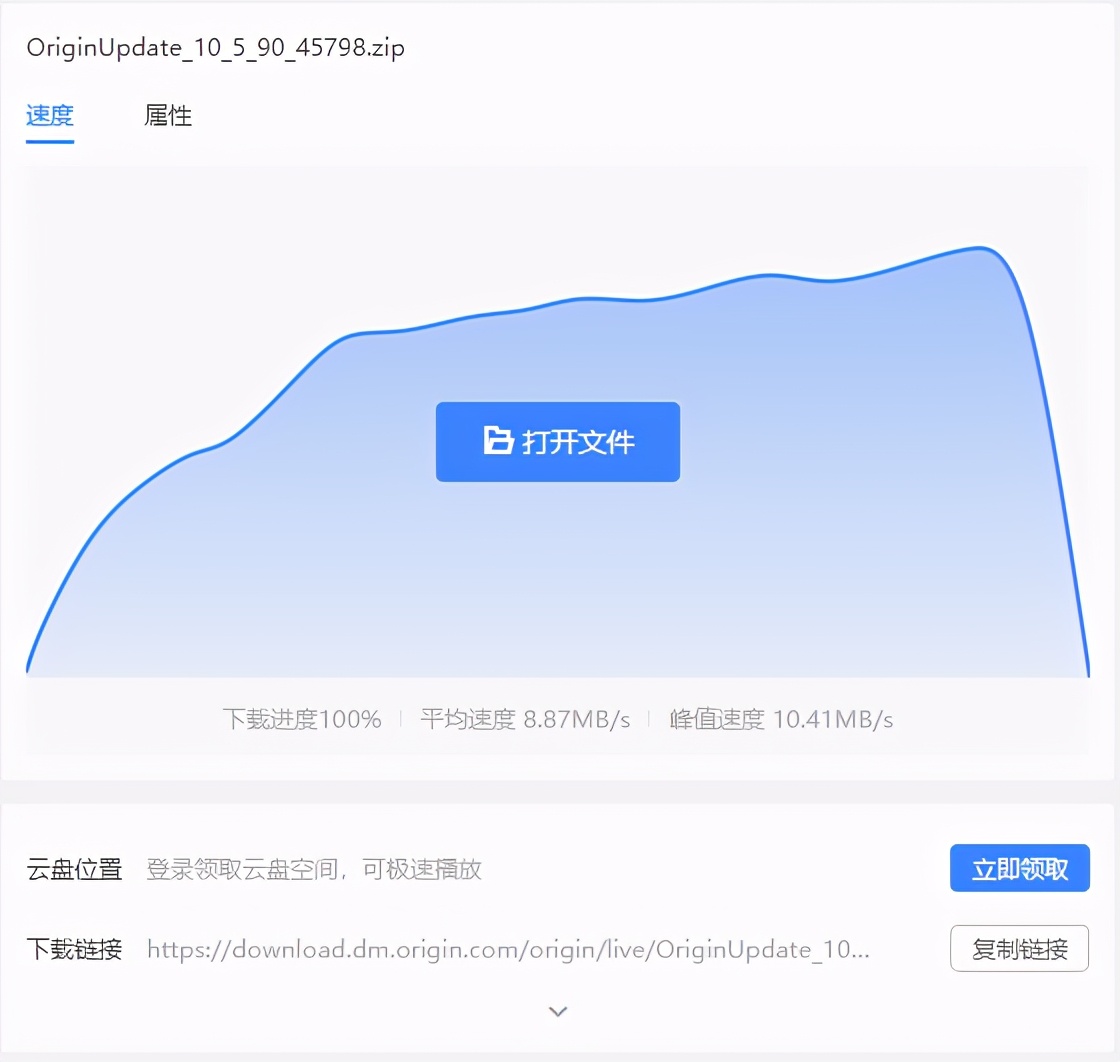Select the filename OriginUpdate_10_5_90_45798.zip
Image resolution: width=1120 pixels, height=1062 pixels.
tap(215, 47)
